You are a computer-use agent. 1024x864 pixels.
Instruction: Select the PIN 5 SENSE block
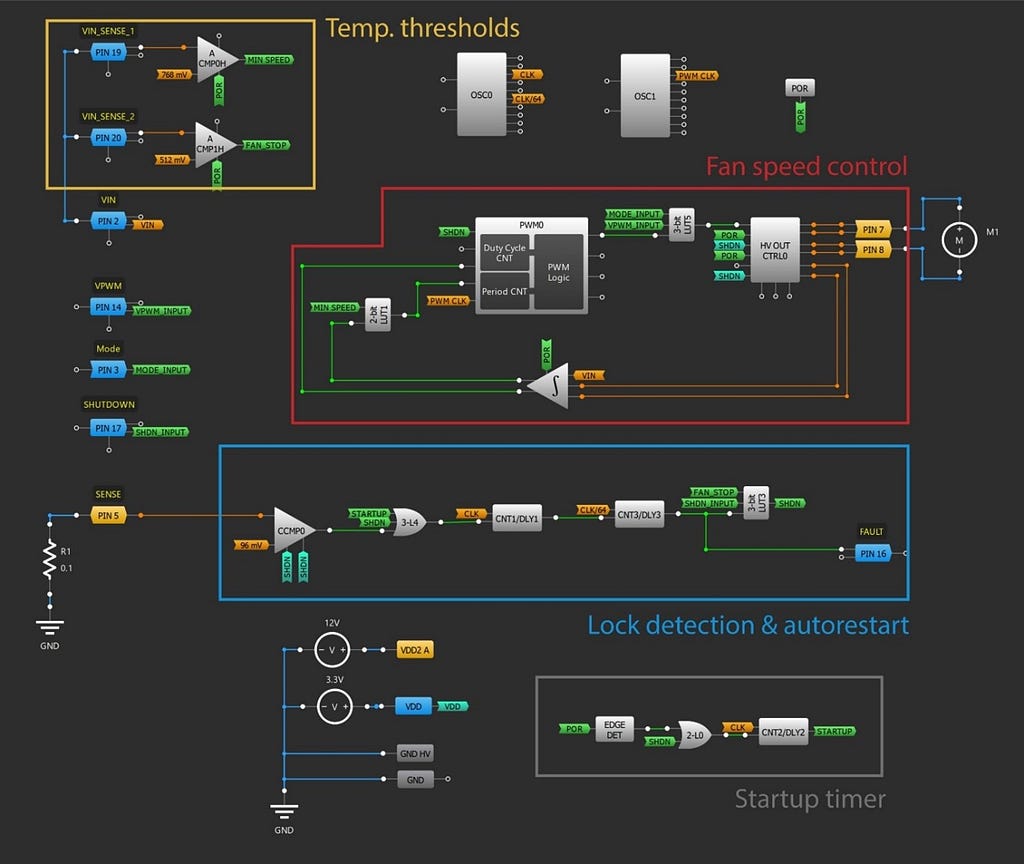pyautogui.click(x=108, y=515)
